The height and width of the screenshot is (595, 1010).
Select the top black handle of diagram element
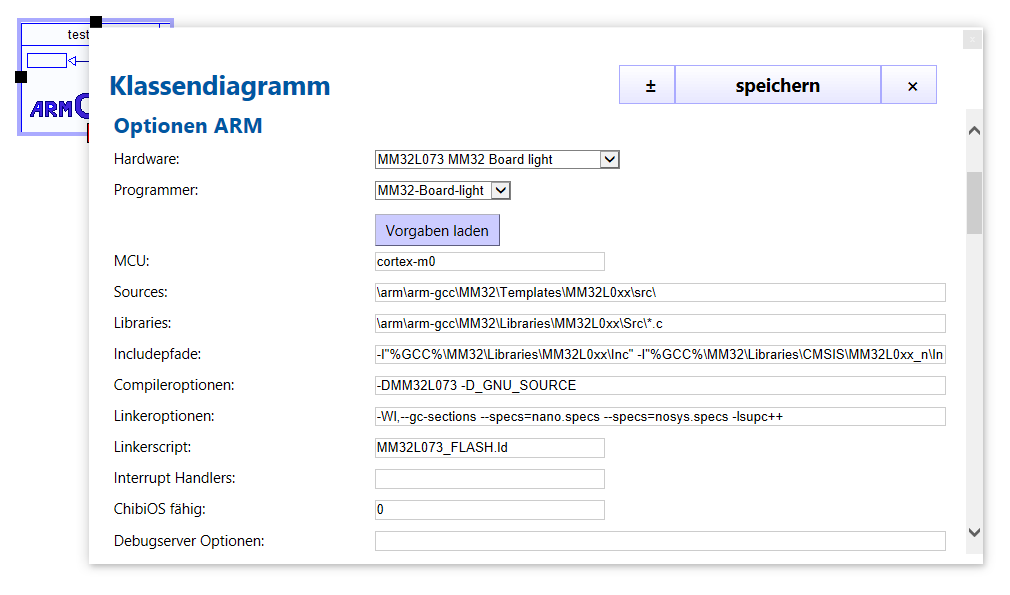[96, 21]
